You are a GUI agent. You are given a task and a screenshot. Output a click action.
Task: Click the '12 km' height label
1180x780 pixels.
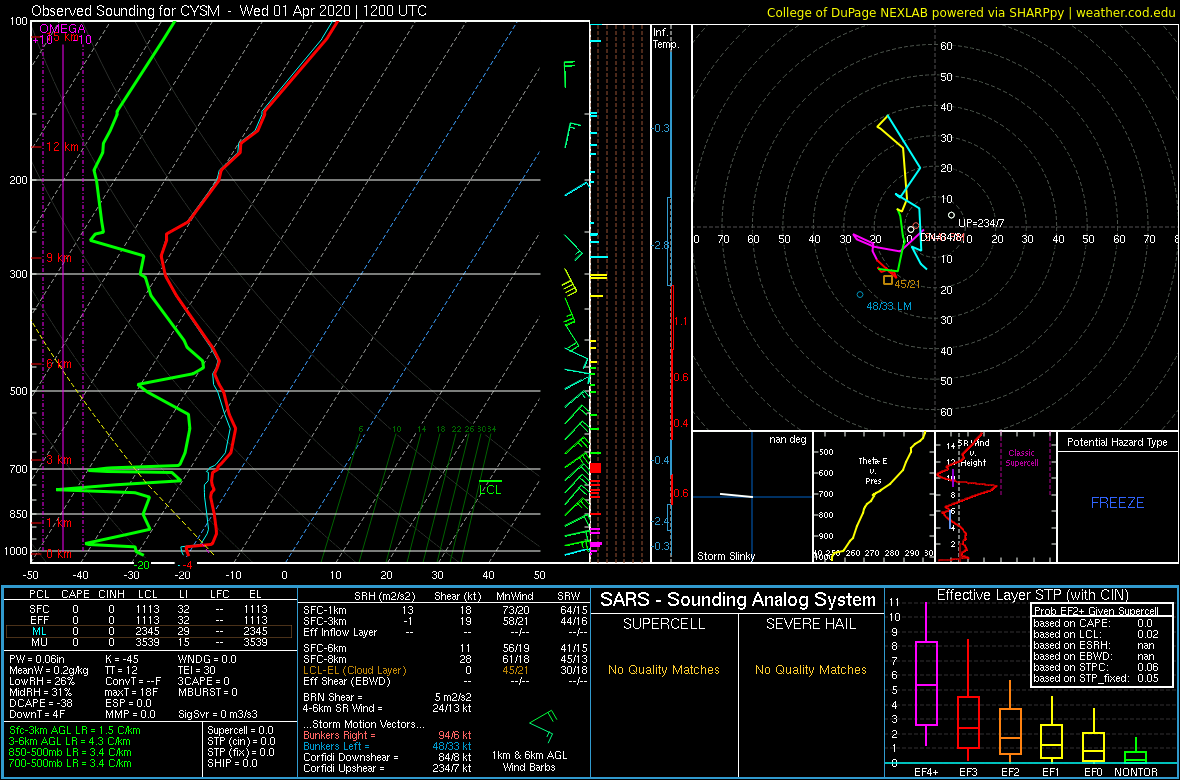click(63, 147)
